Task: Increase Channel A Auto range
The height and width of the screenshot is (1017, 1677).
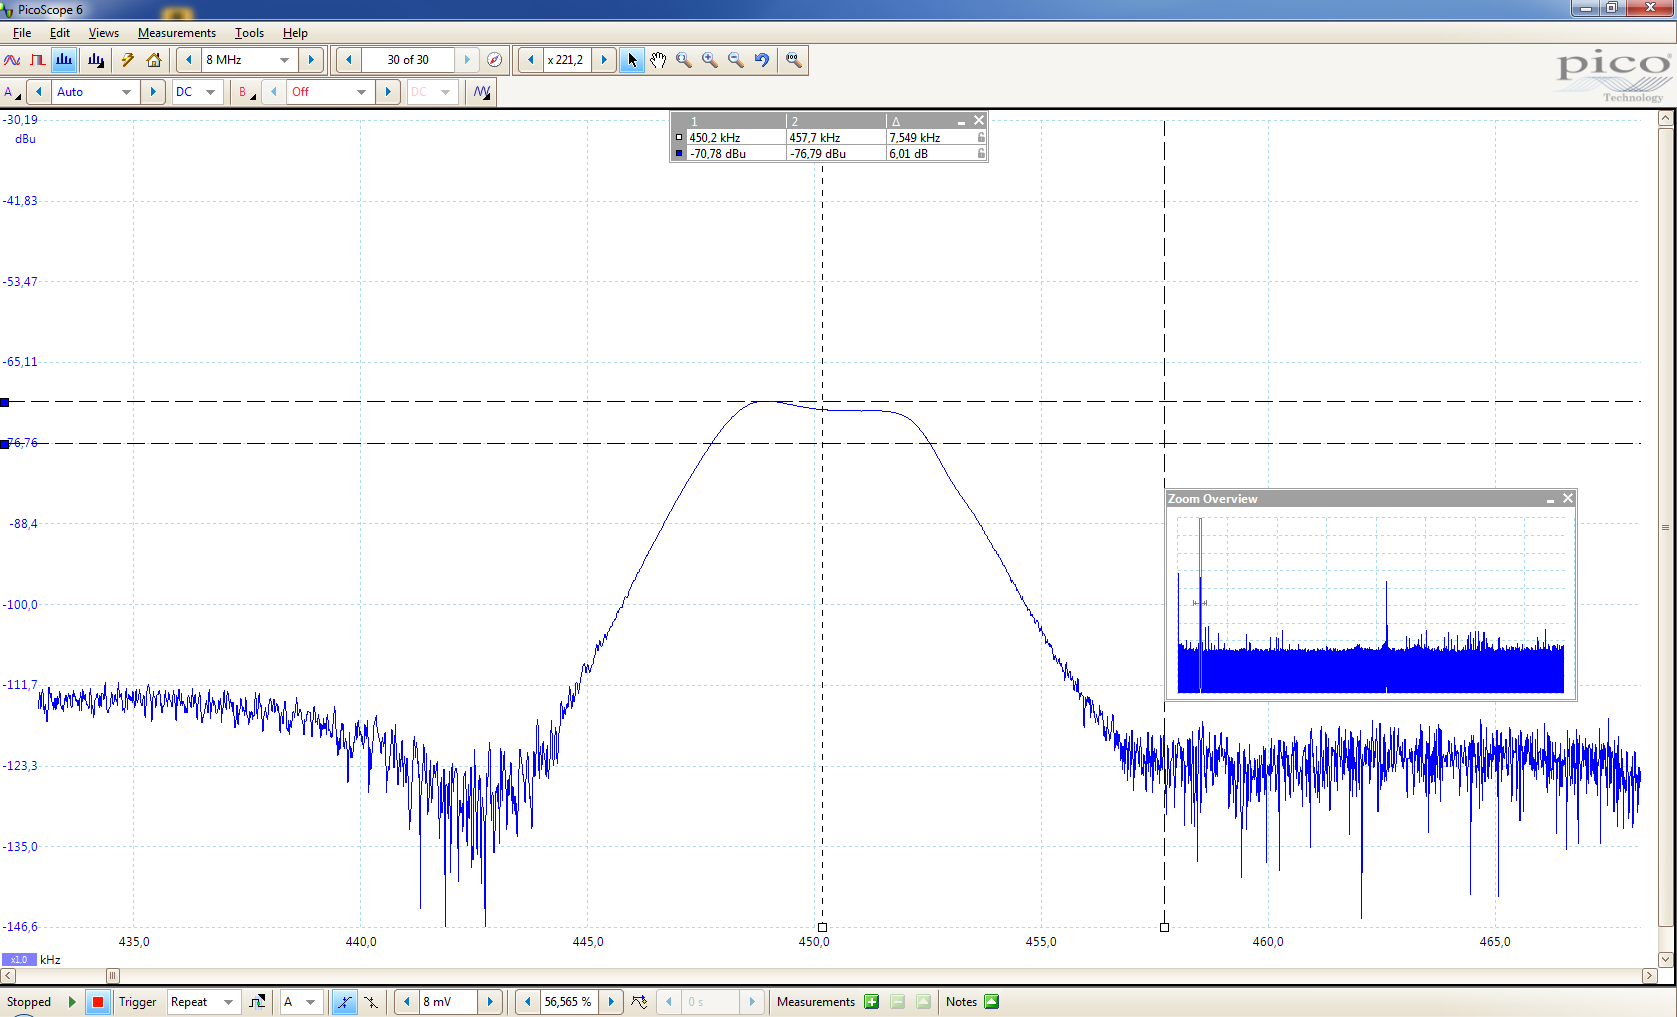Action: pyautogui.click(x=153, y=92)
